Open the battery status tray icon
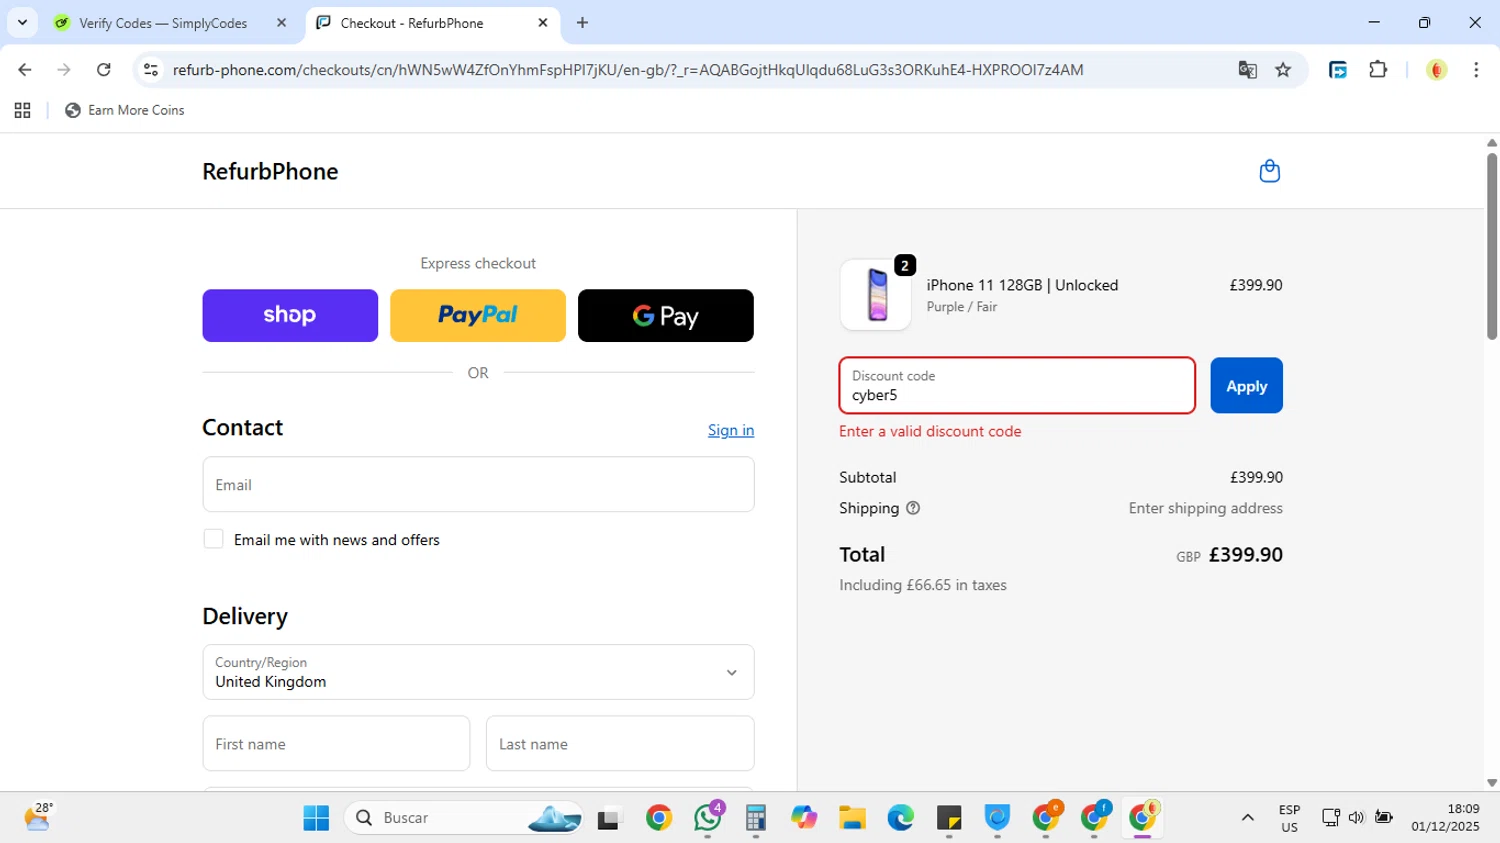 (1384, 818)
